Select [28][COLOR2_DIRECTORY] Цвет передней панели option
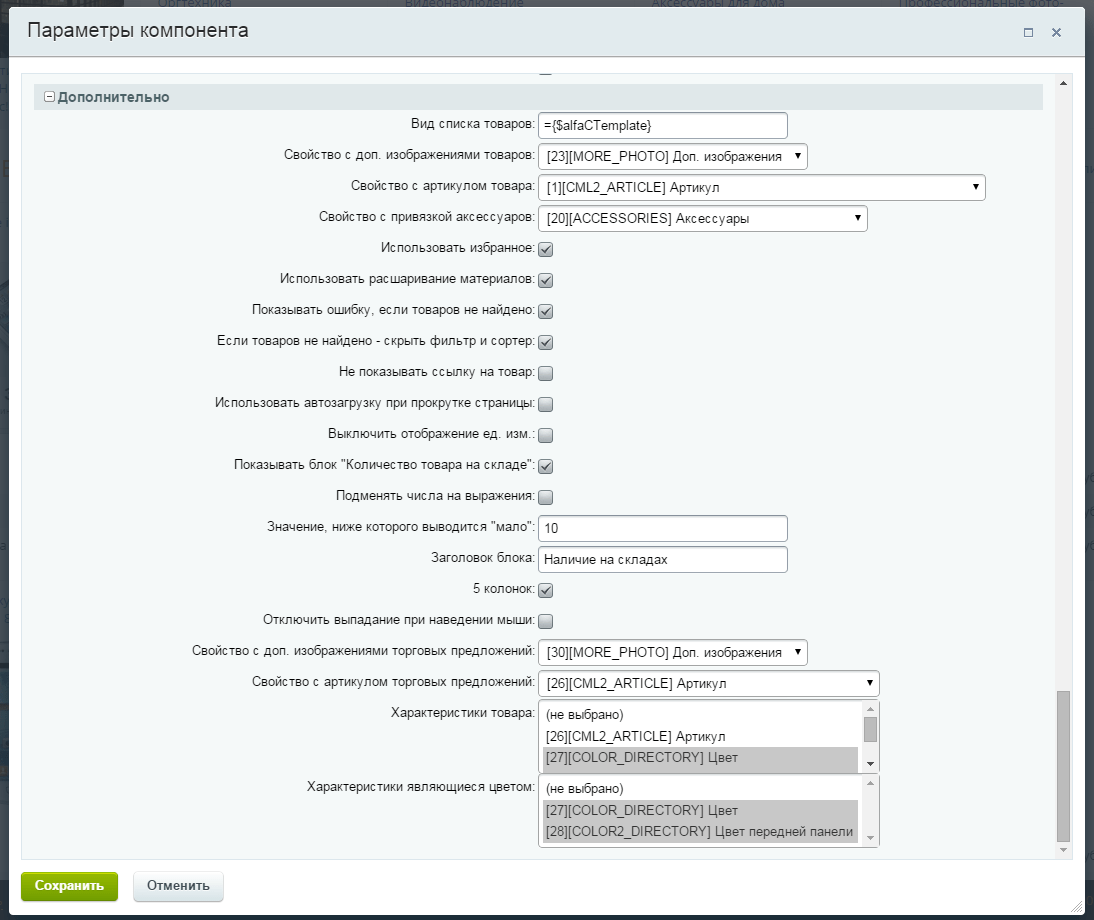 (x=700, y=832)
